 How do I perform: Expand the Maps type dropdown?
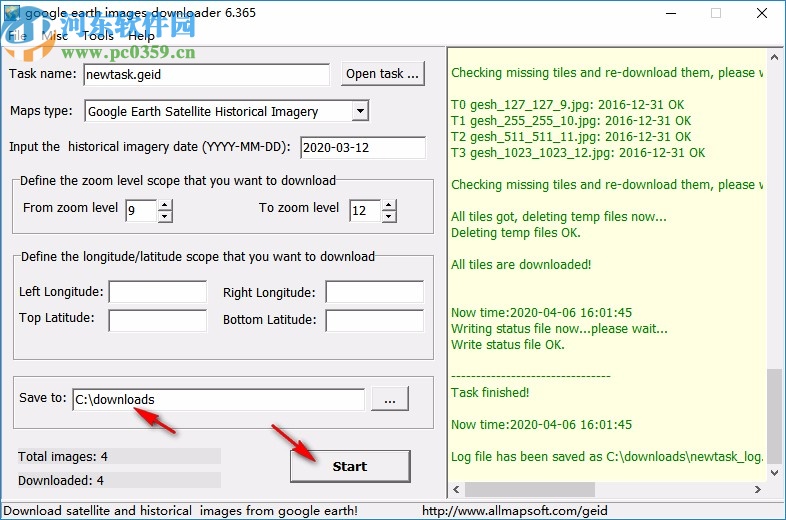(360, 111)
